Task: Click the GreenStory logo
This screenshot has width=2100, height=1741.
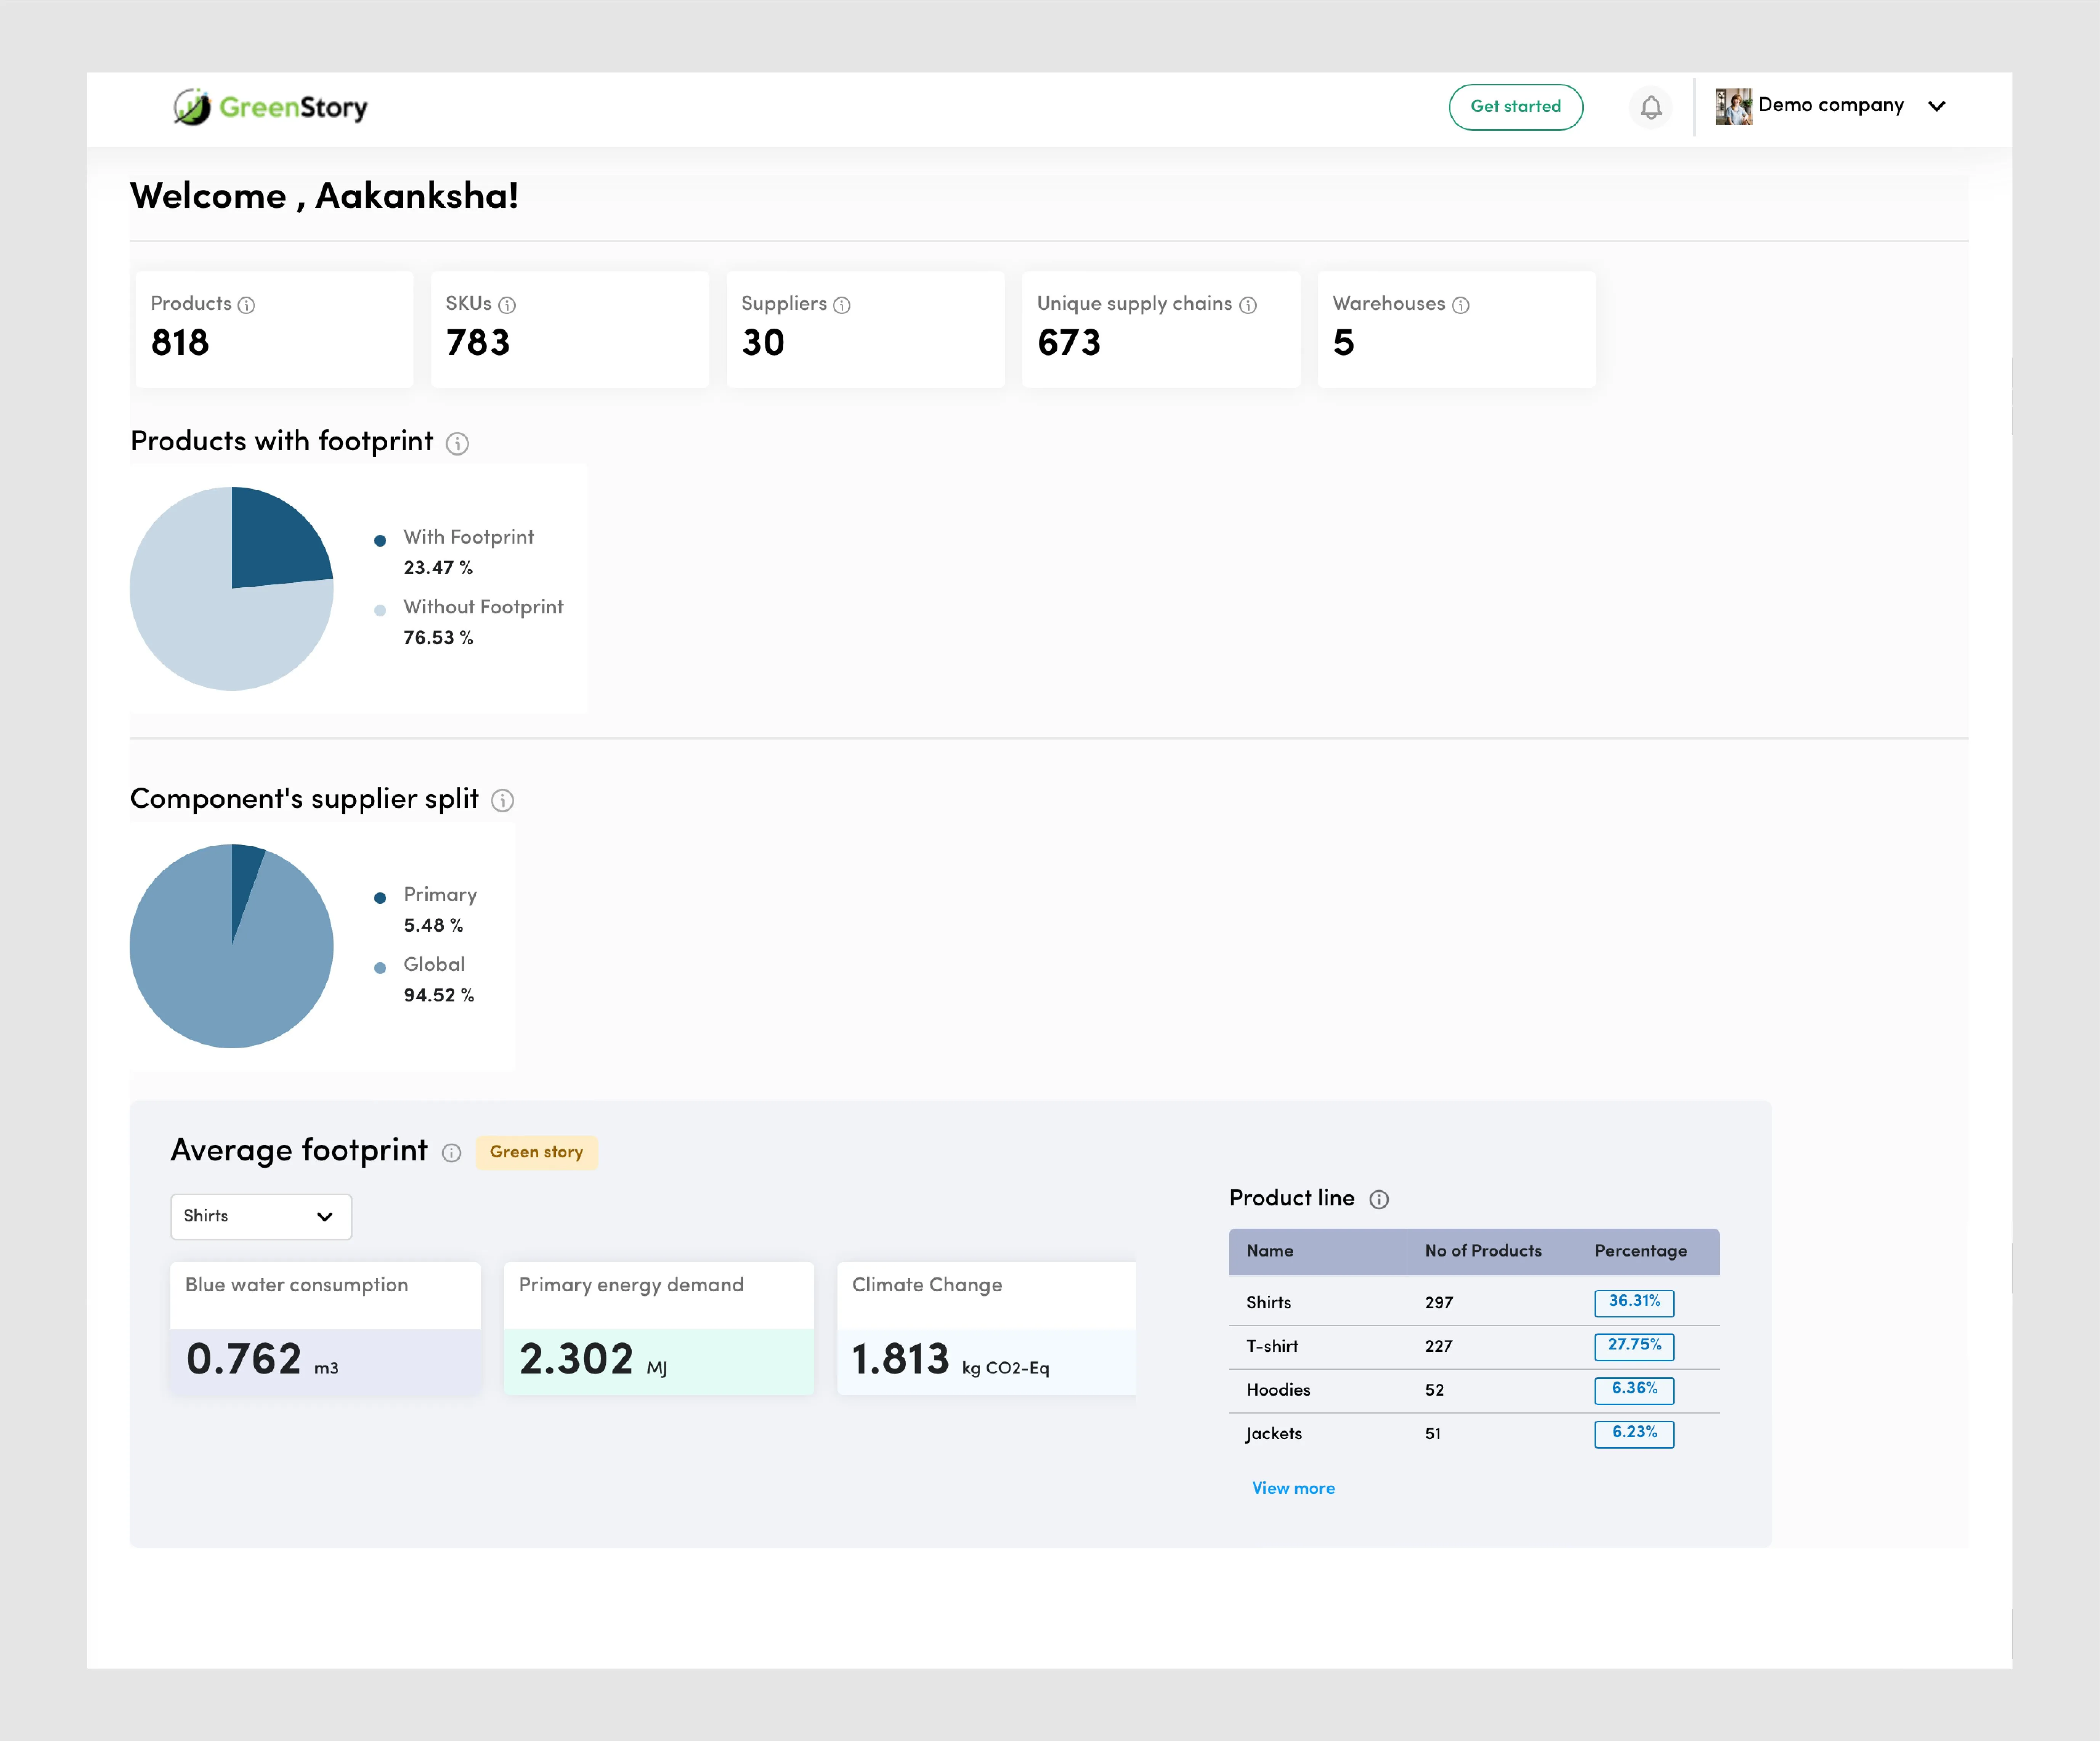Action: [x=270, y=107]
